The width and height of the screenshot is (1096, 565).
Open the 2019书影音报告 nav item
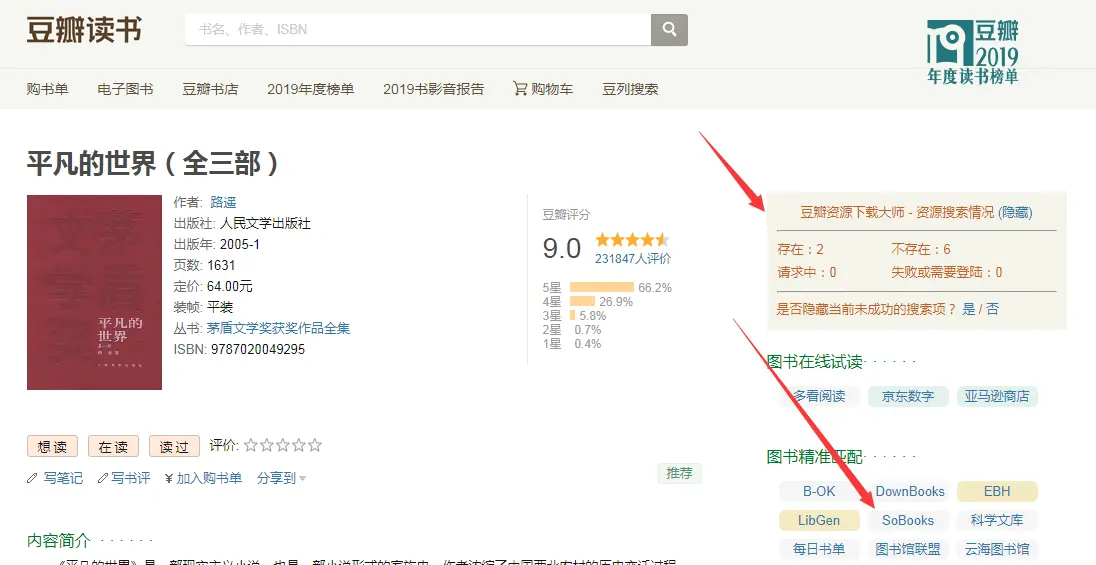pyautogui.click(x=433, y=89)
